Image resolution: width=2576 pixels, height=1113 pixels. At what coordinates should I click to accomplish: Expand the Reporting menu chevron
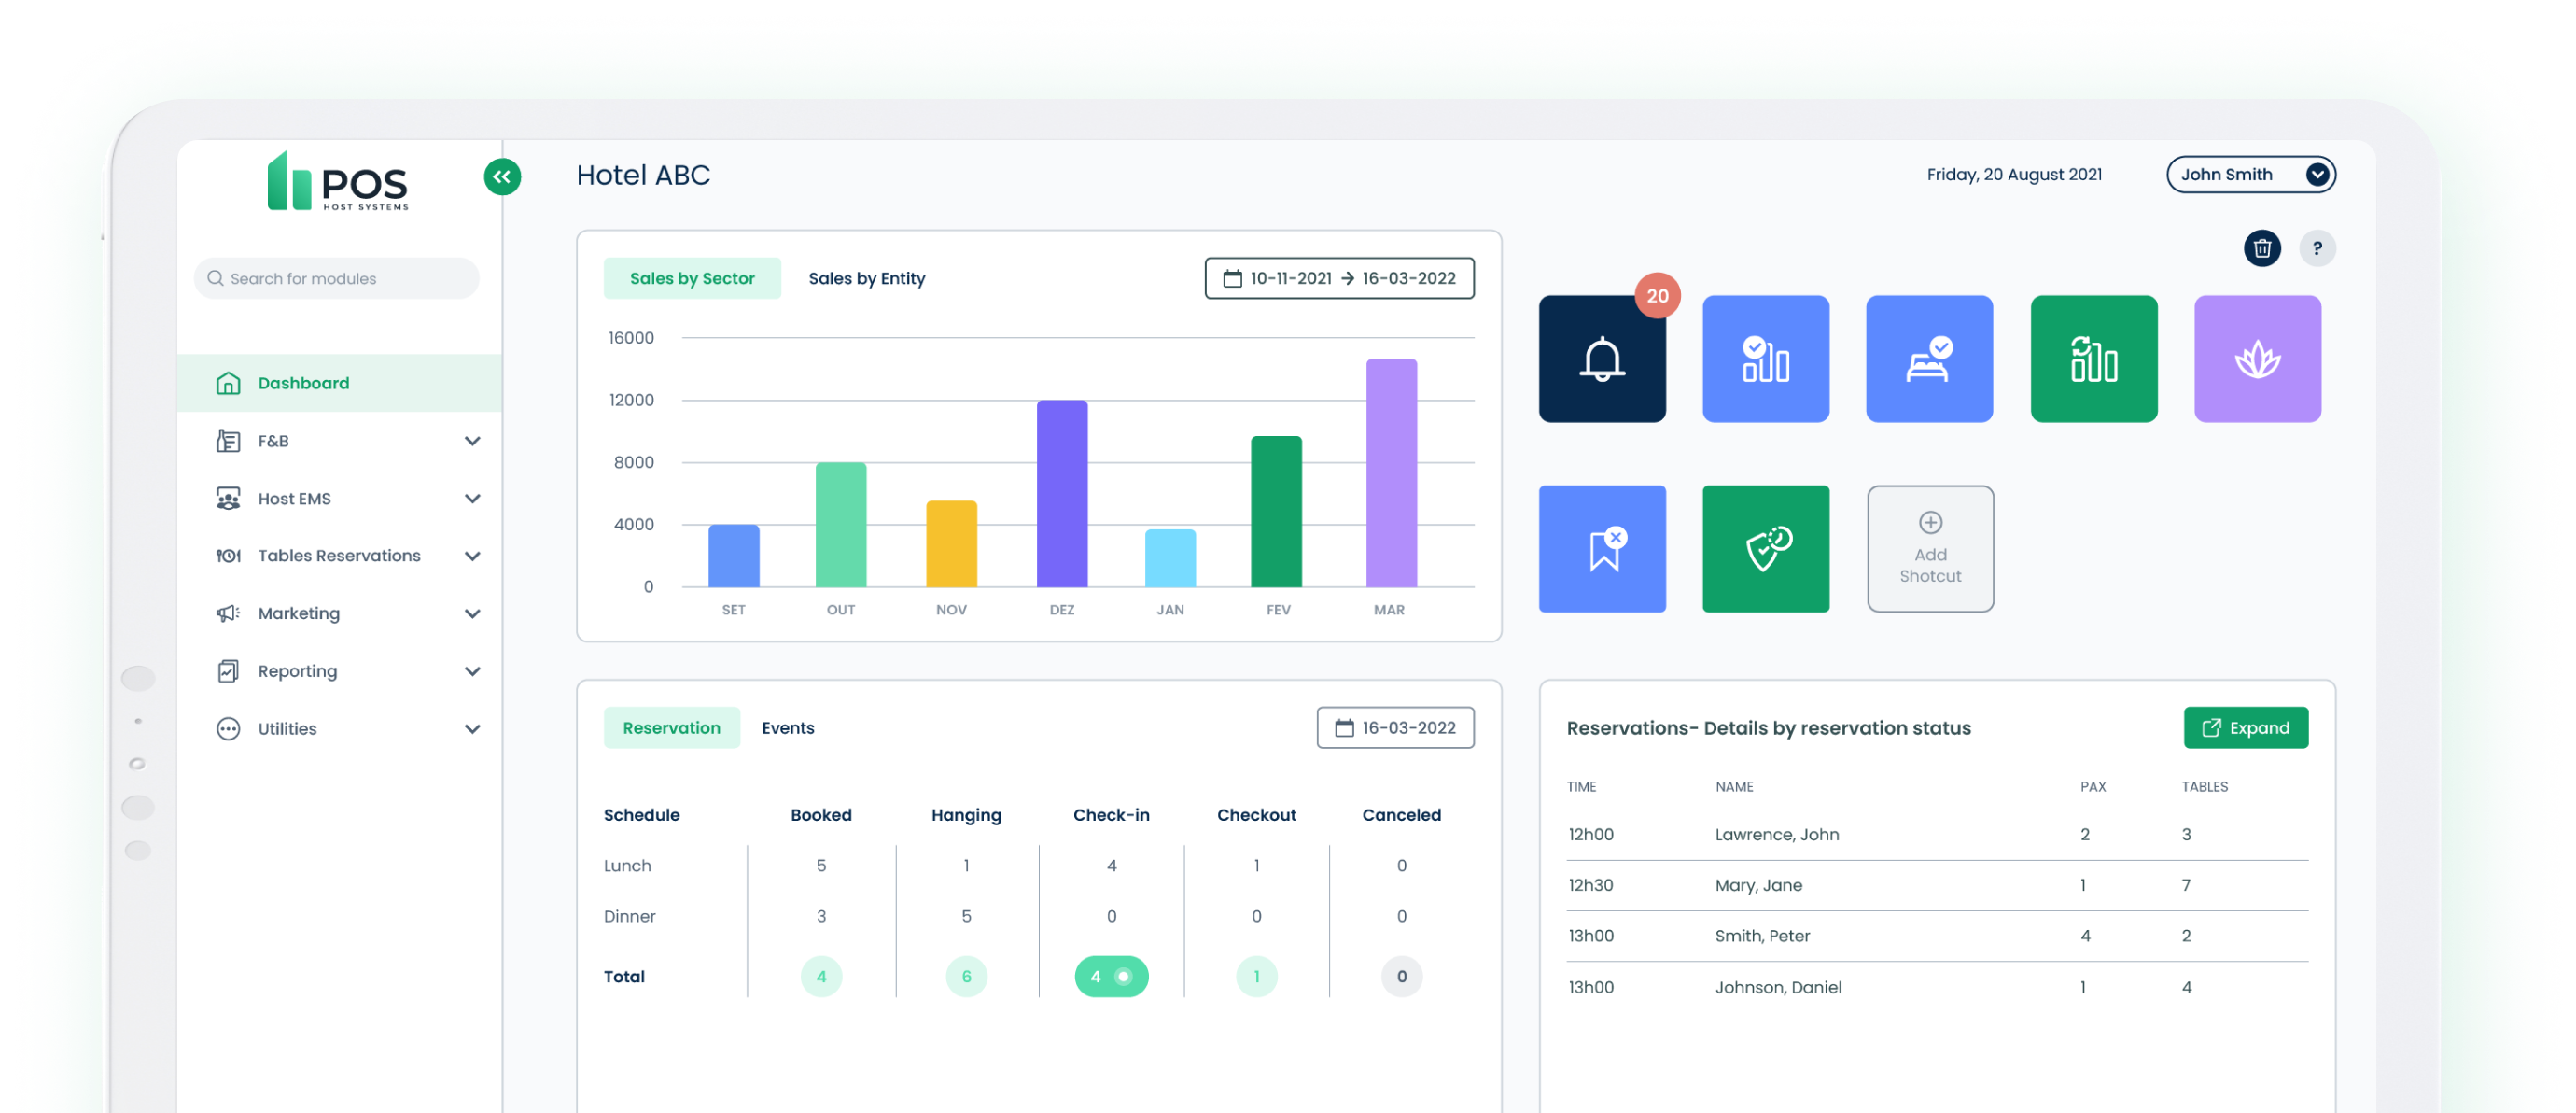[472, 671]
